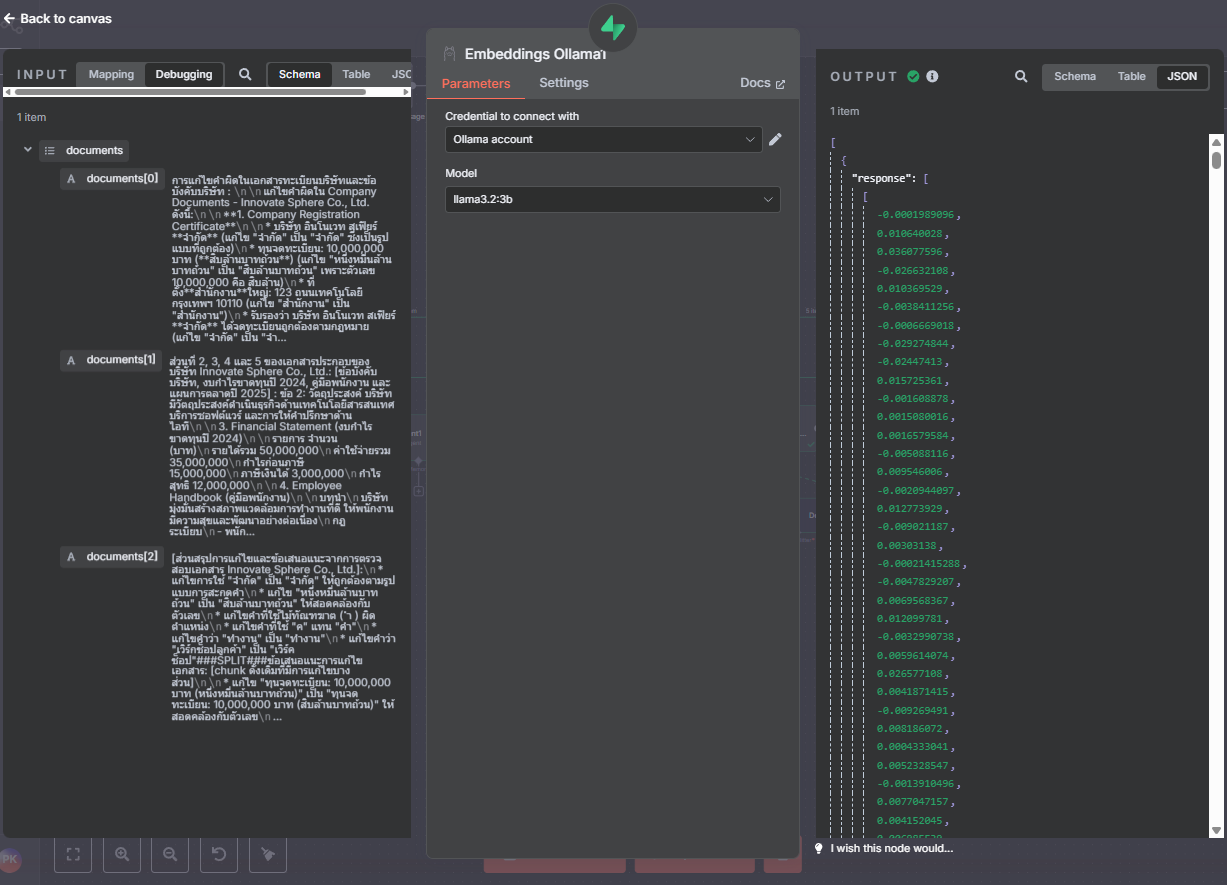Click the INPUT horizontal scrollbar thumb

[190, 92]
